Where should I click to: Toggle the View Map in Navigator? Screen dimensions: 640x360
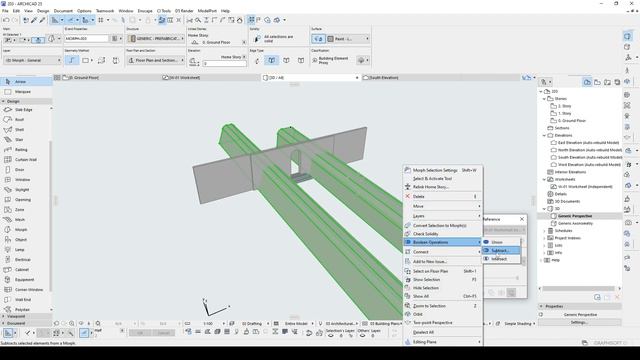[597, 82]
